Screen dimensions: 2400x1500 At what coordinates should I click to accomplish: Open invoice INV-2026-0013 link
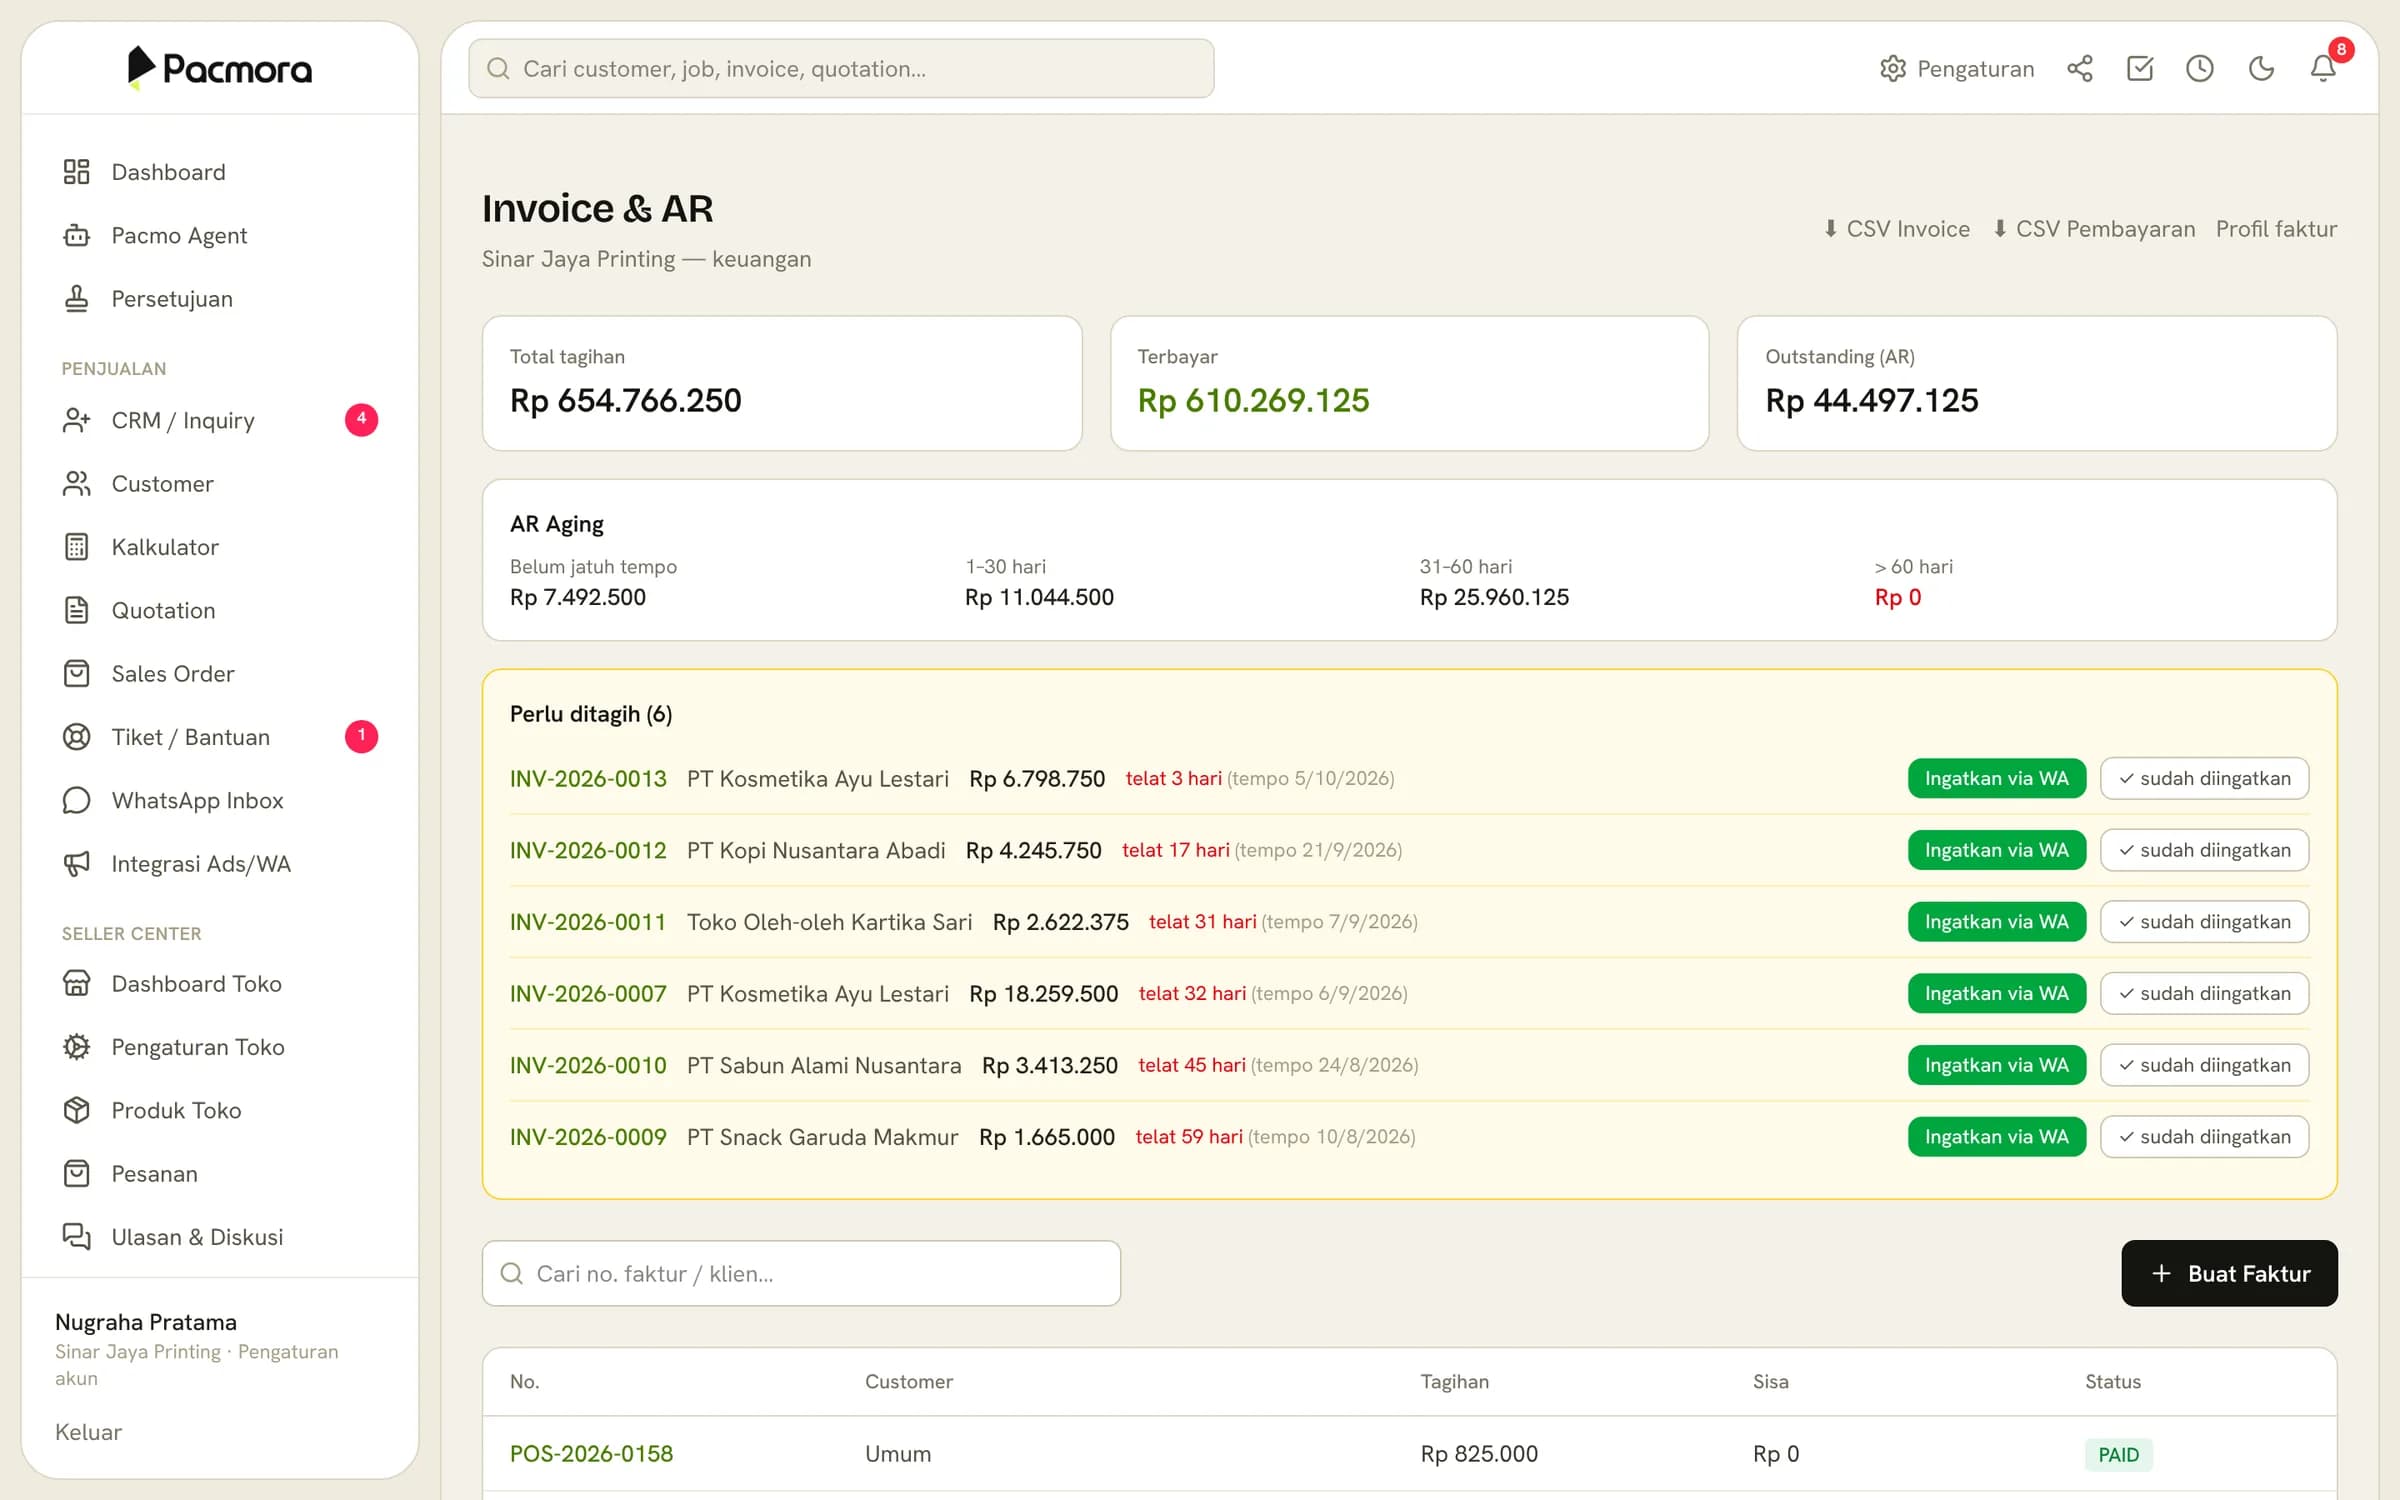pos(588,778)
